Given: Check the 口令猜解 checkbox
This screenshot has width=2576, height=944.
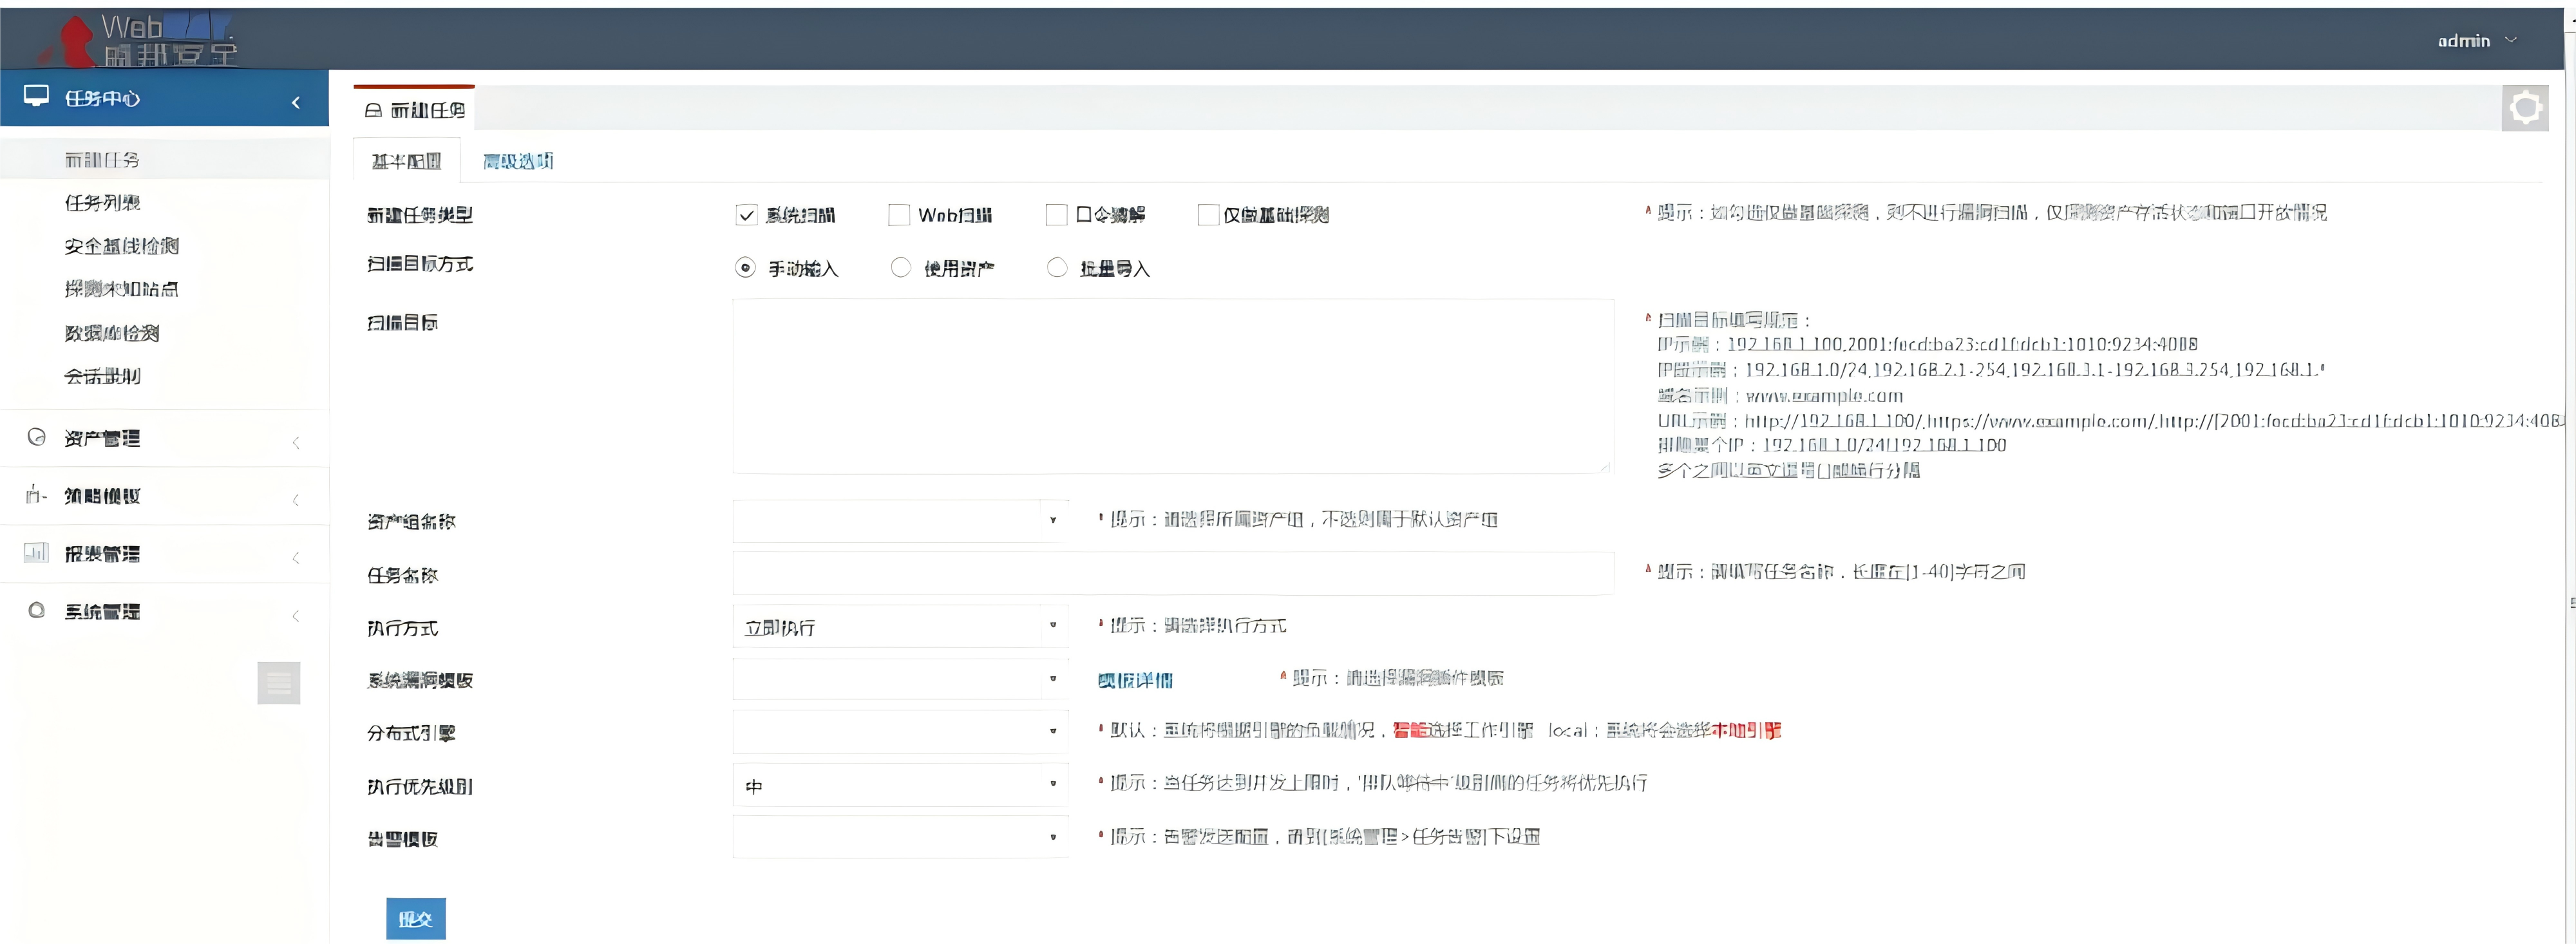Looking at the screenshot, I should click(1056, 215).
